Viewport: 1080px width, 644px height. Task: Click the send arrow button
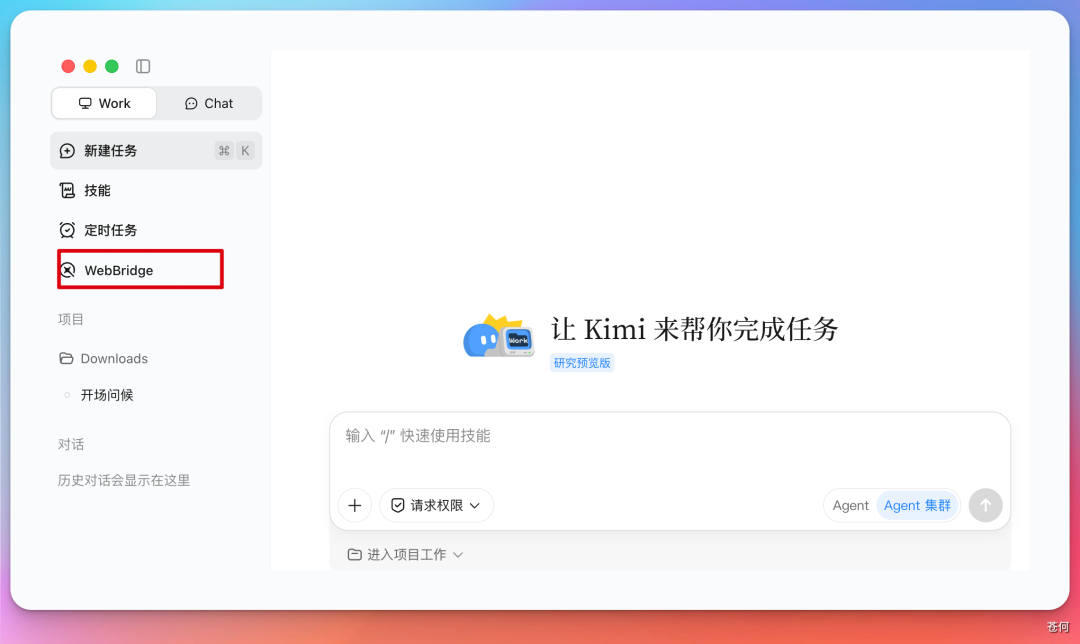tap(986, 506)
